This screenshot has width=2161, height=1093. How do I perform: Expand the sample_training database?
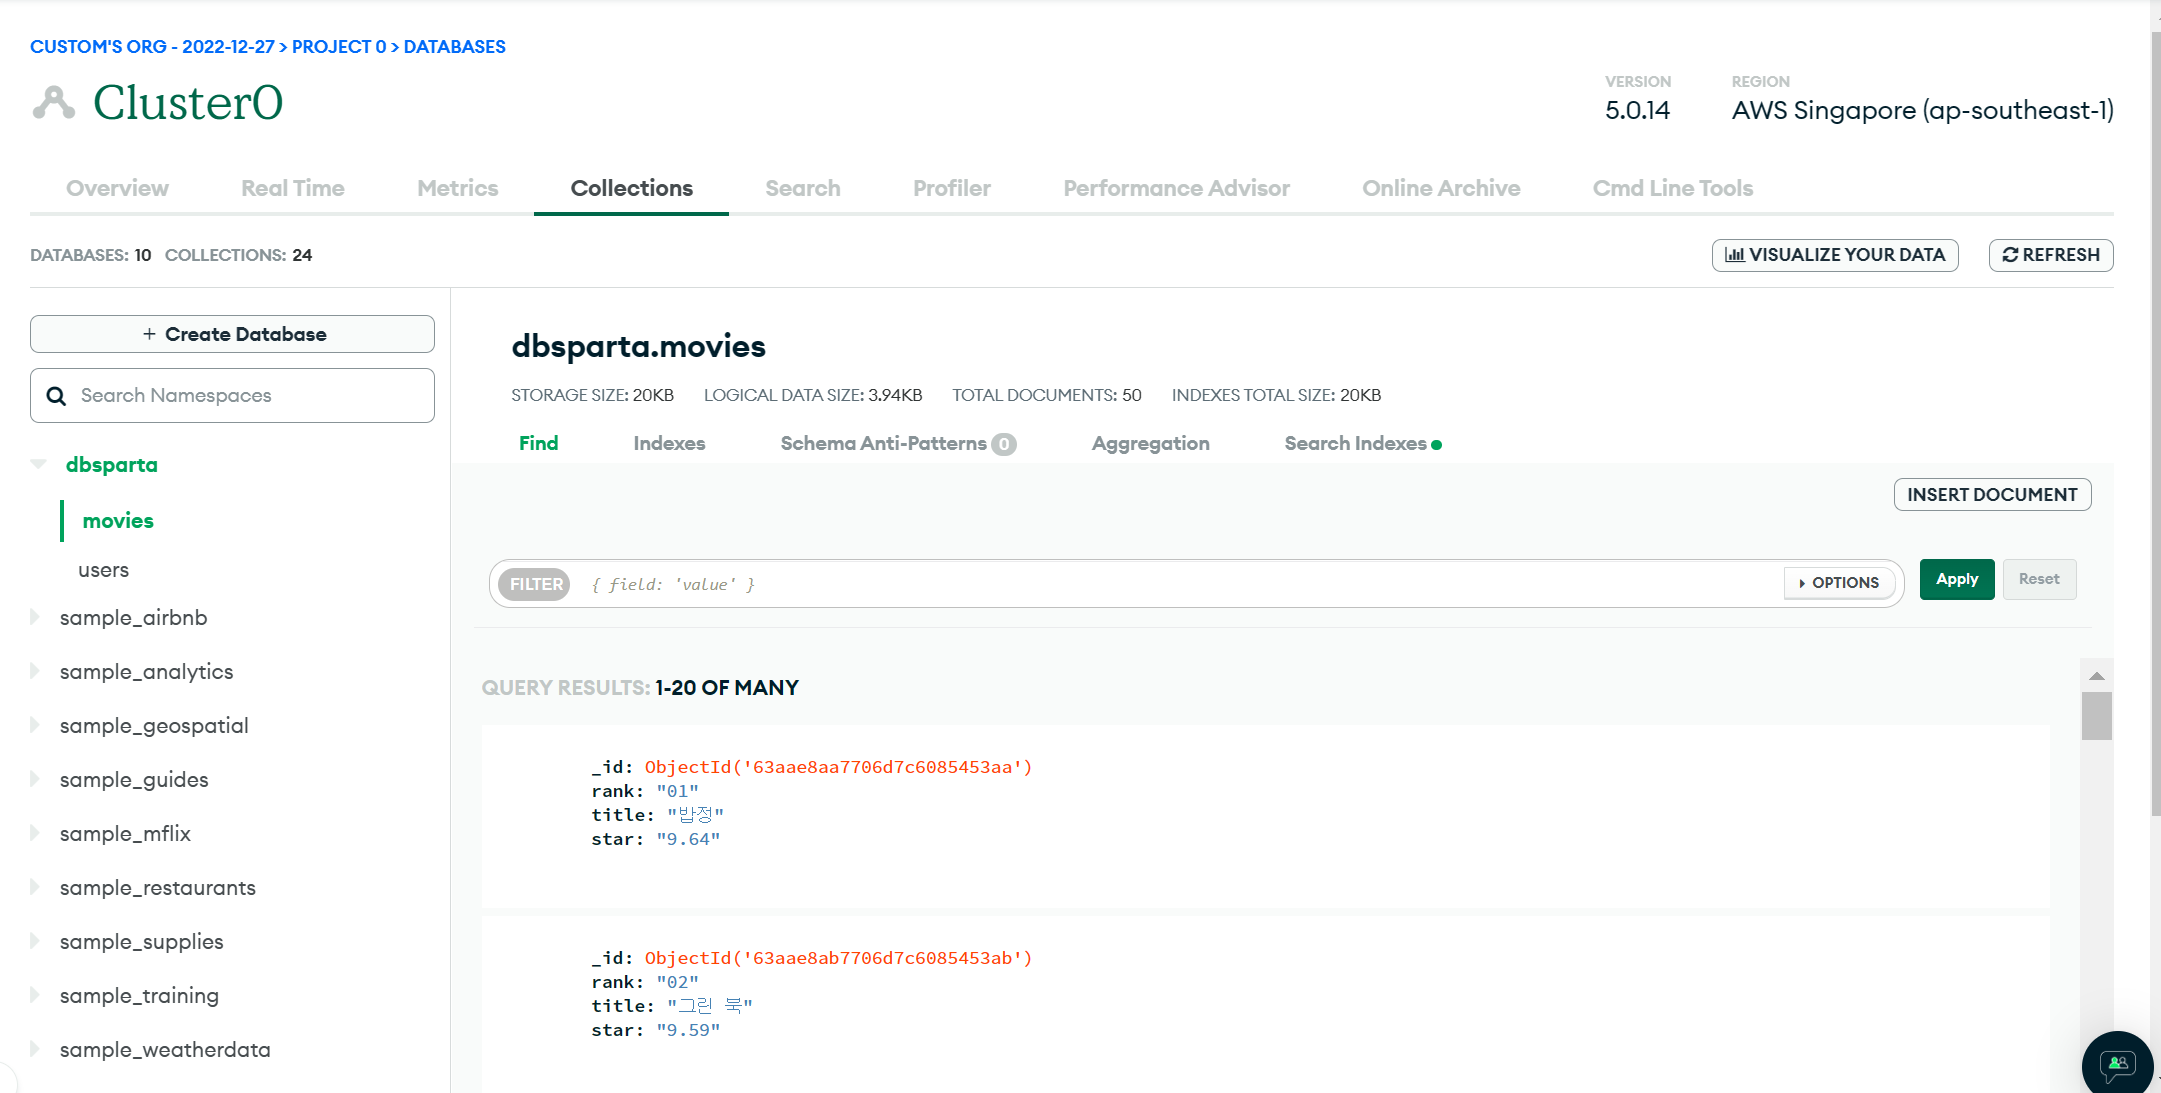click(35, 995)
